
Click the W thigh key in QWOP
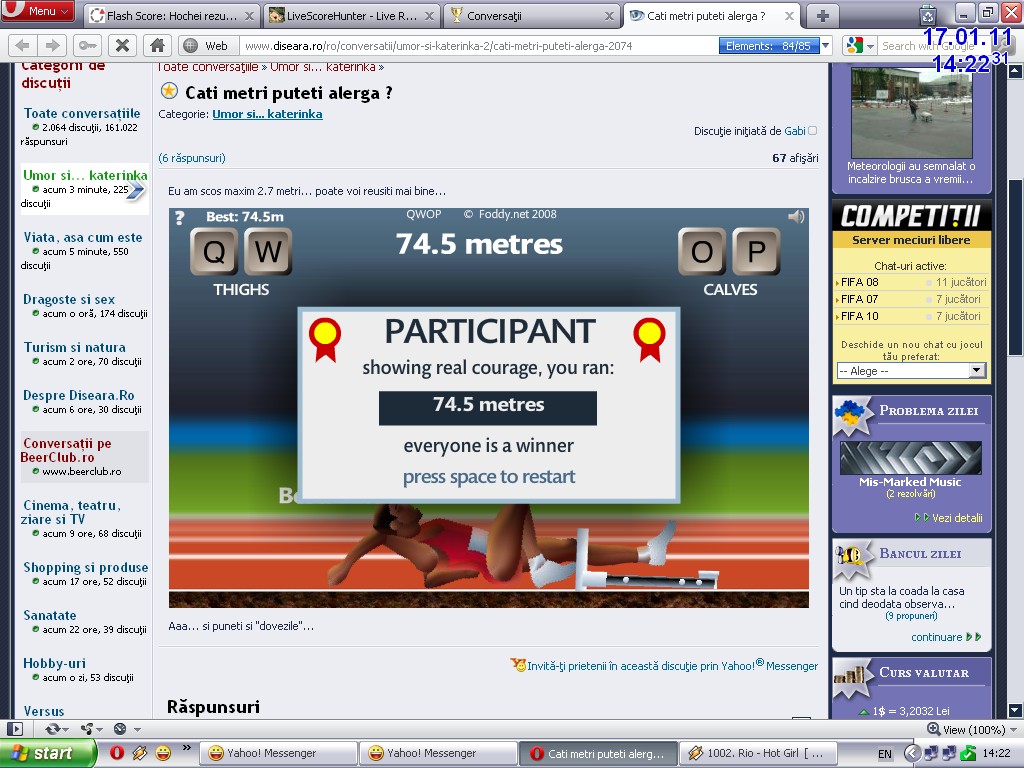tap(268, 251)
